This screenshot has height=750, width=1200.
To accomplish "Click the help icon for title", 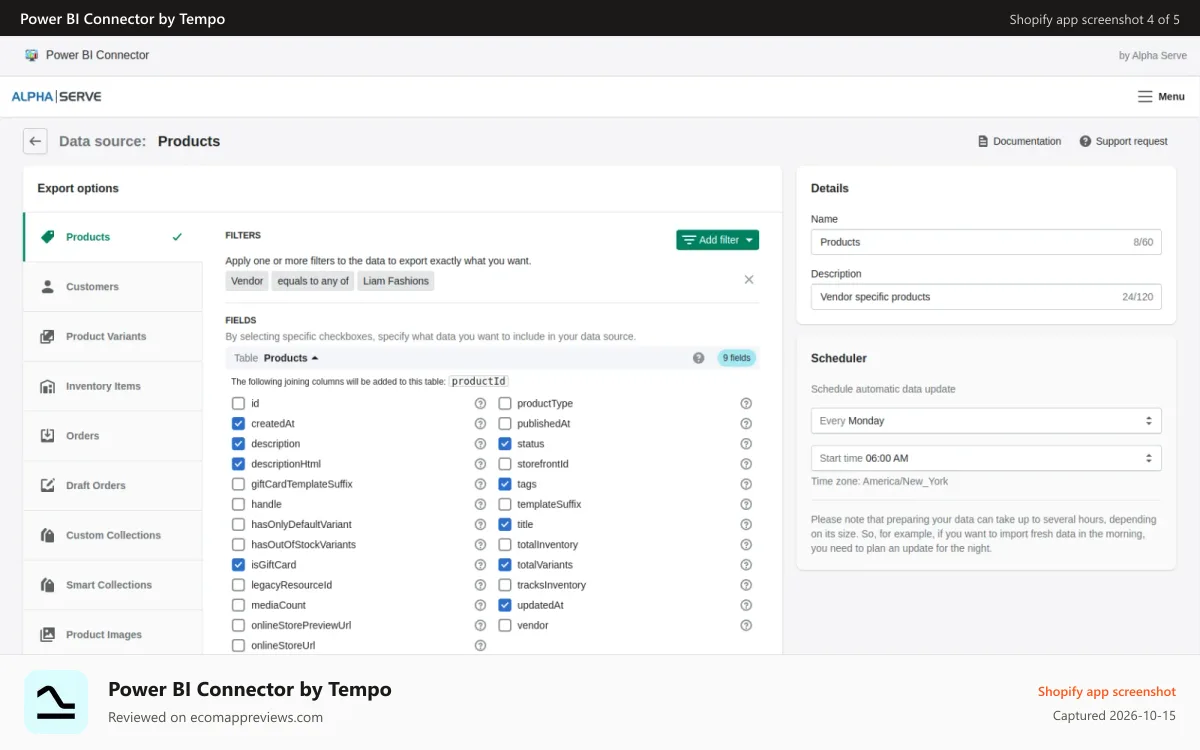I will [746, 524].
